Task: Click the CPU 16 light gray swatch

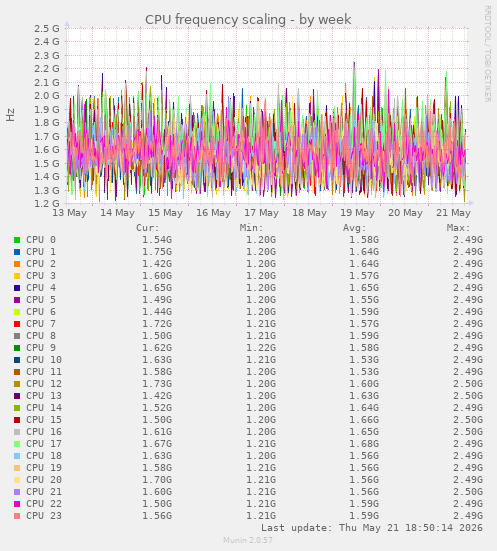Action: tap(17, 432)
